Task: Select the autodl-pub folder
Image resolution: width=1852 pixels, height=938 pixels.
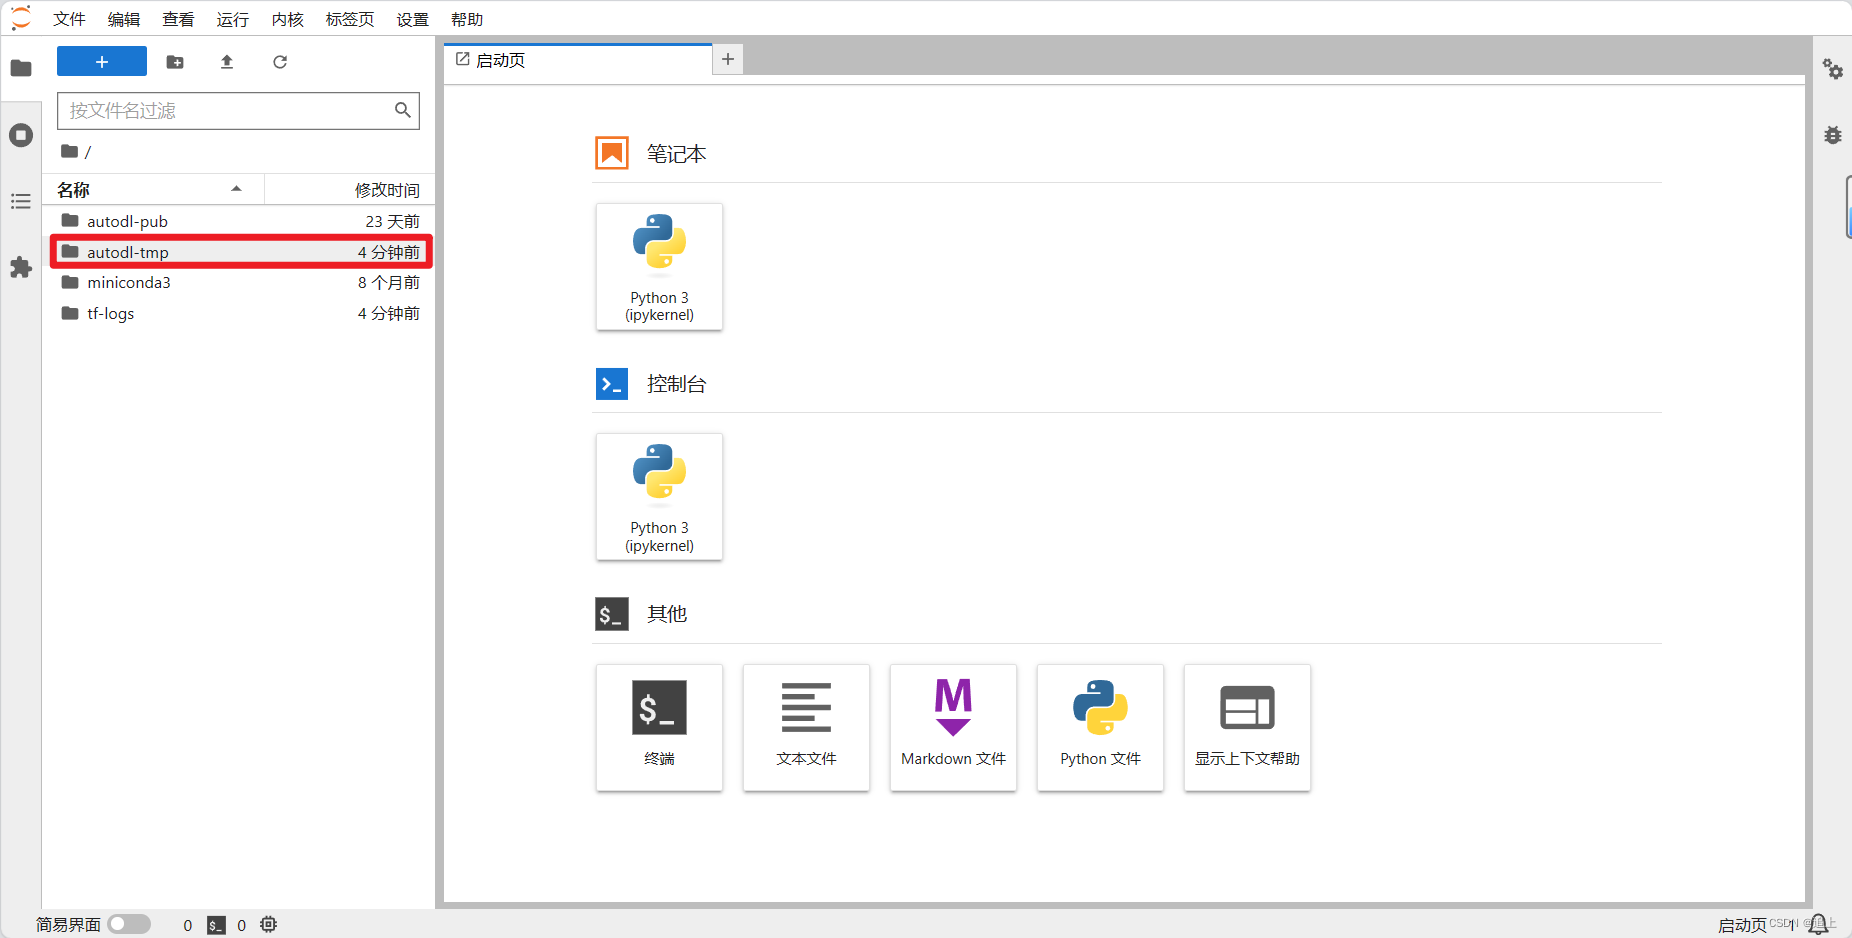Action: click(x=240, y=221)
